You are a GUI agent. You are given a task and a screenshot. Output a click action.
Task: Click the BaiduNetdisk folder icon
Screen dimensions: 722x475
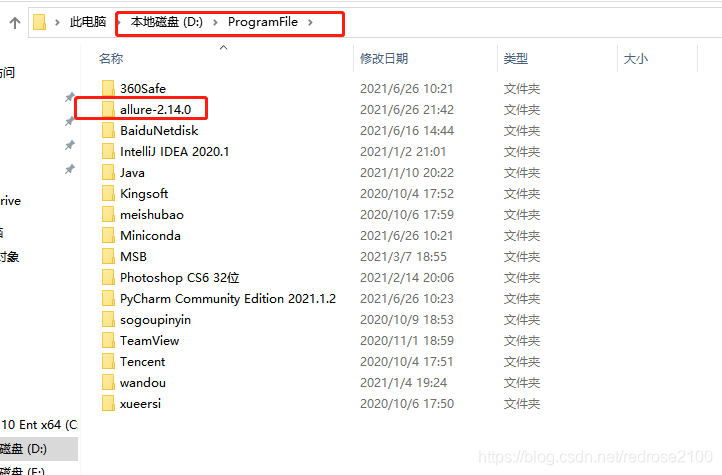(108, 131)
